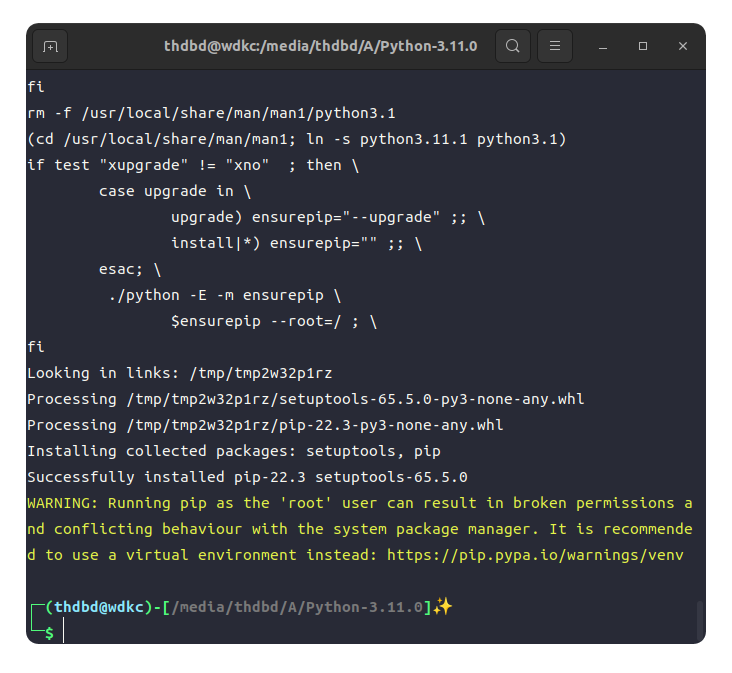732x673 pixels.
Task: Click the 'upgrade) ensurepip="--upgrade"' line
Action: (x=328, y=217)
